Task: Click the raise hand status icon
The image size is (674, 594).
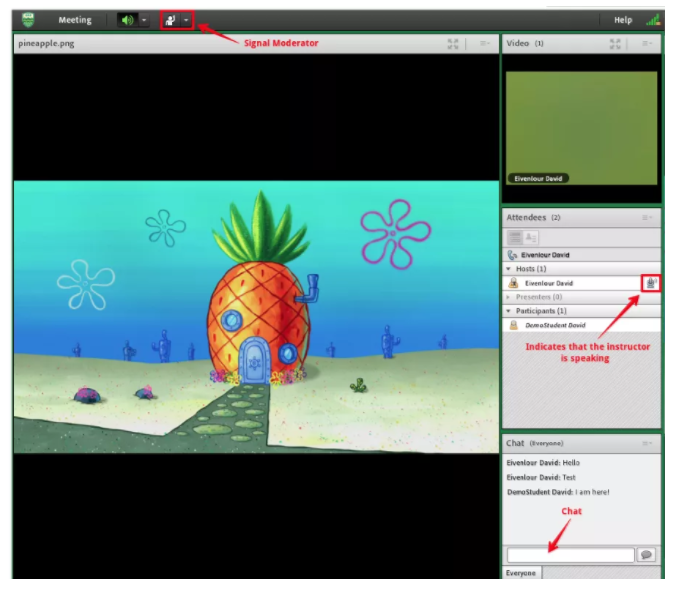Action: (171, 20)
